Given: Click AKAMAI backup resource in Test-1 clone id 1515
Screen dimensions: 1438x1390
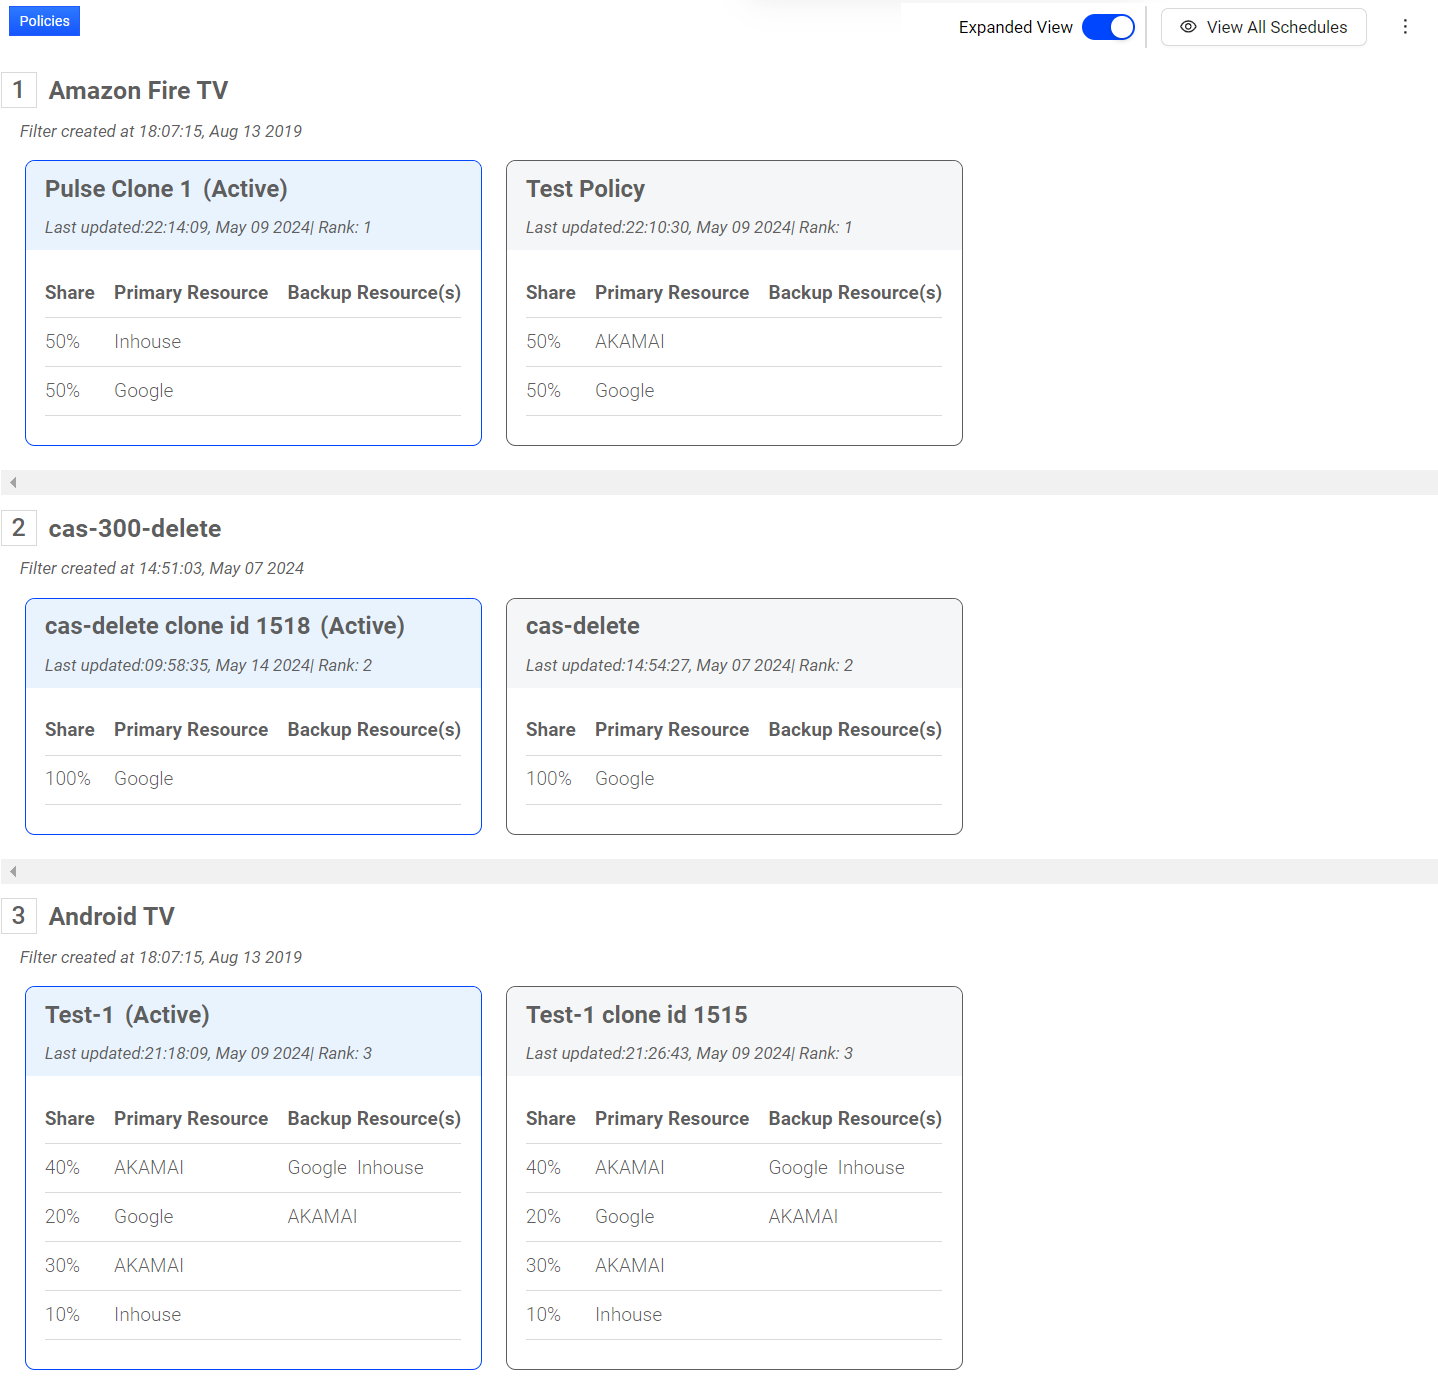Looking at the screenshot, I should click(804, 1217).
